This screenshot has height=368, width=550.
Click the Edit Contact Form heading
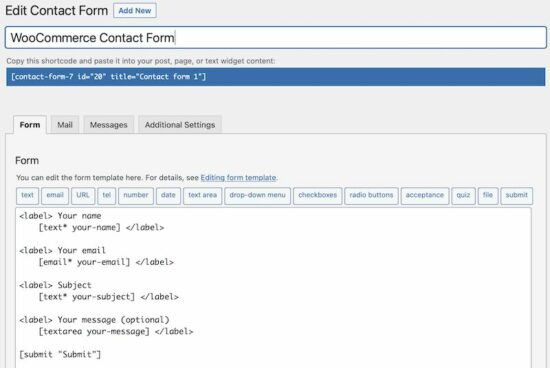pos(56,11)
